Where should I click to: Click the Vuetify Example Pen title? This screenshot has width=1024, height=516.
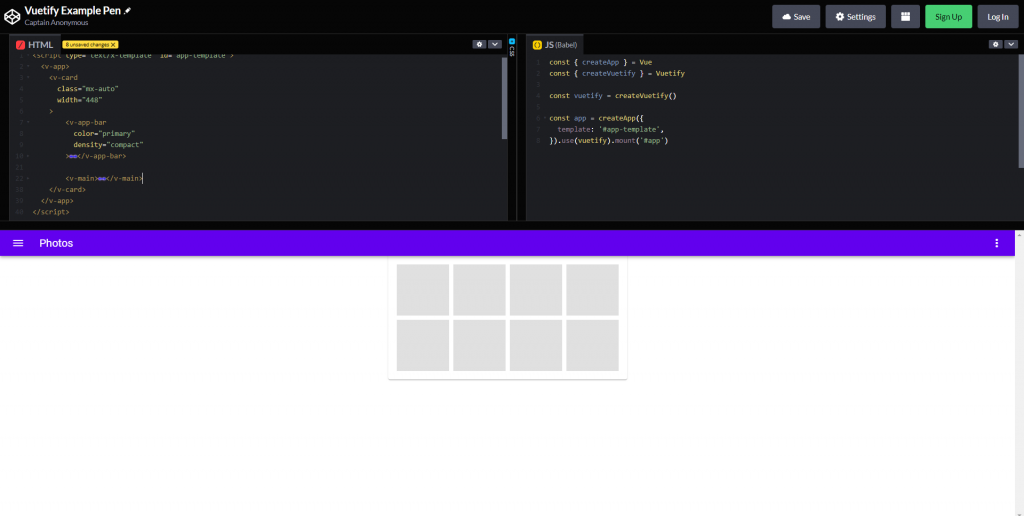[72, 10]
